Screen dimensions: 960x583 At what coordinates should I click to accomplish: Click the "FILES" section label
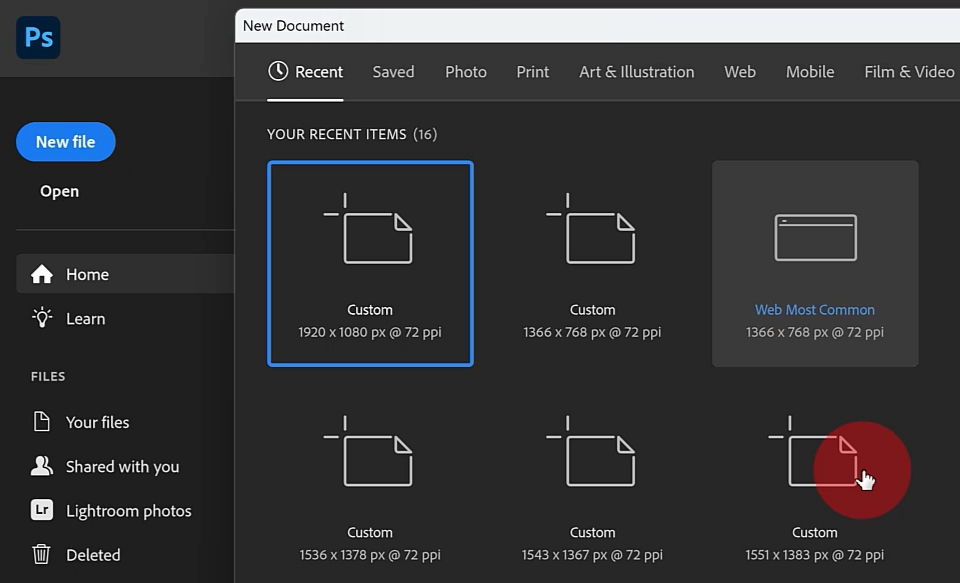pyautogui.click(x=48, y=376)
